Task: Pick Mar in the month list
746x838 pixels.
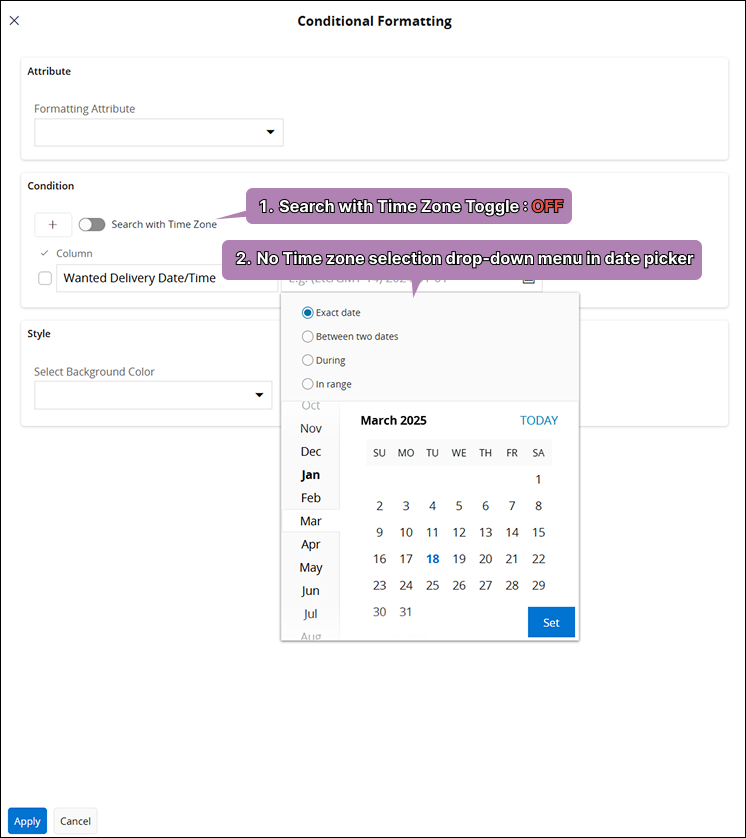Action: (x=310, y=521)
